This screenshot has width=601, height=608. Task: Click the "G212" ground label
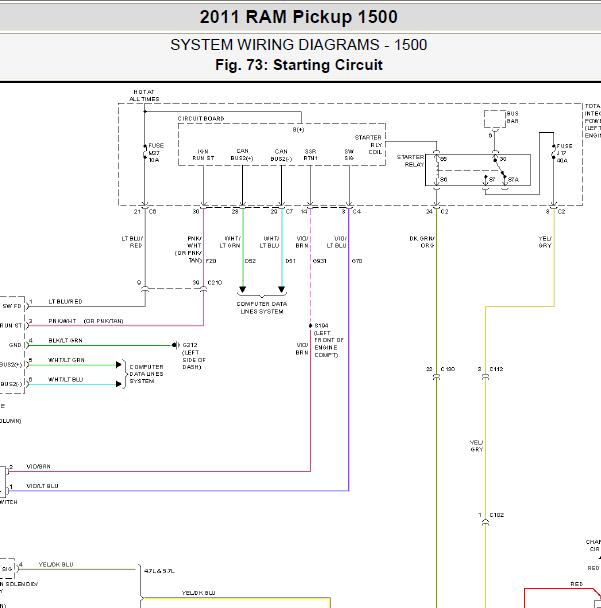[190, 345]
